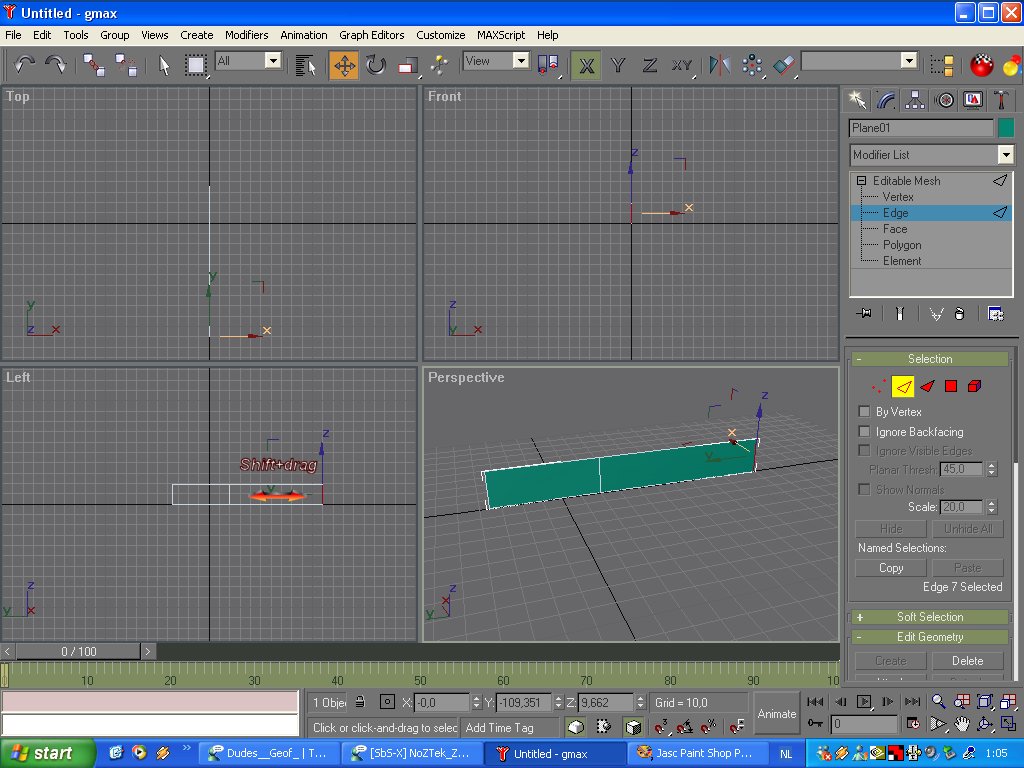Open the Modifiers menu
Screen dimensions: 1024x768
(246, 35)
